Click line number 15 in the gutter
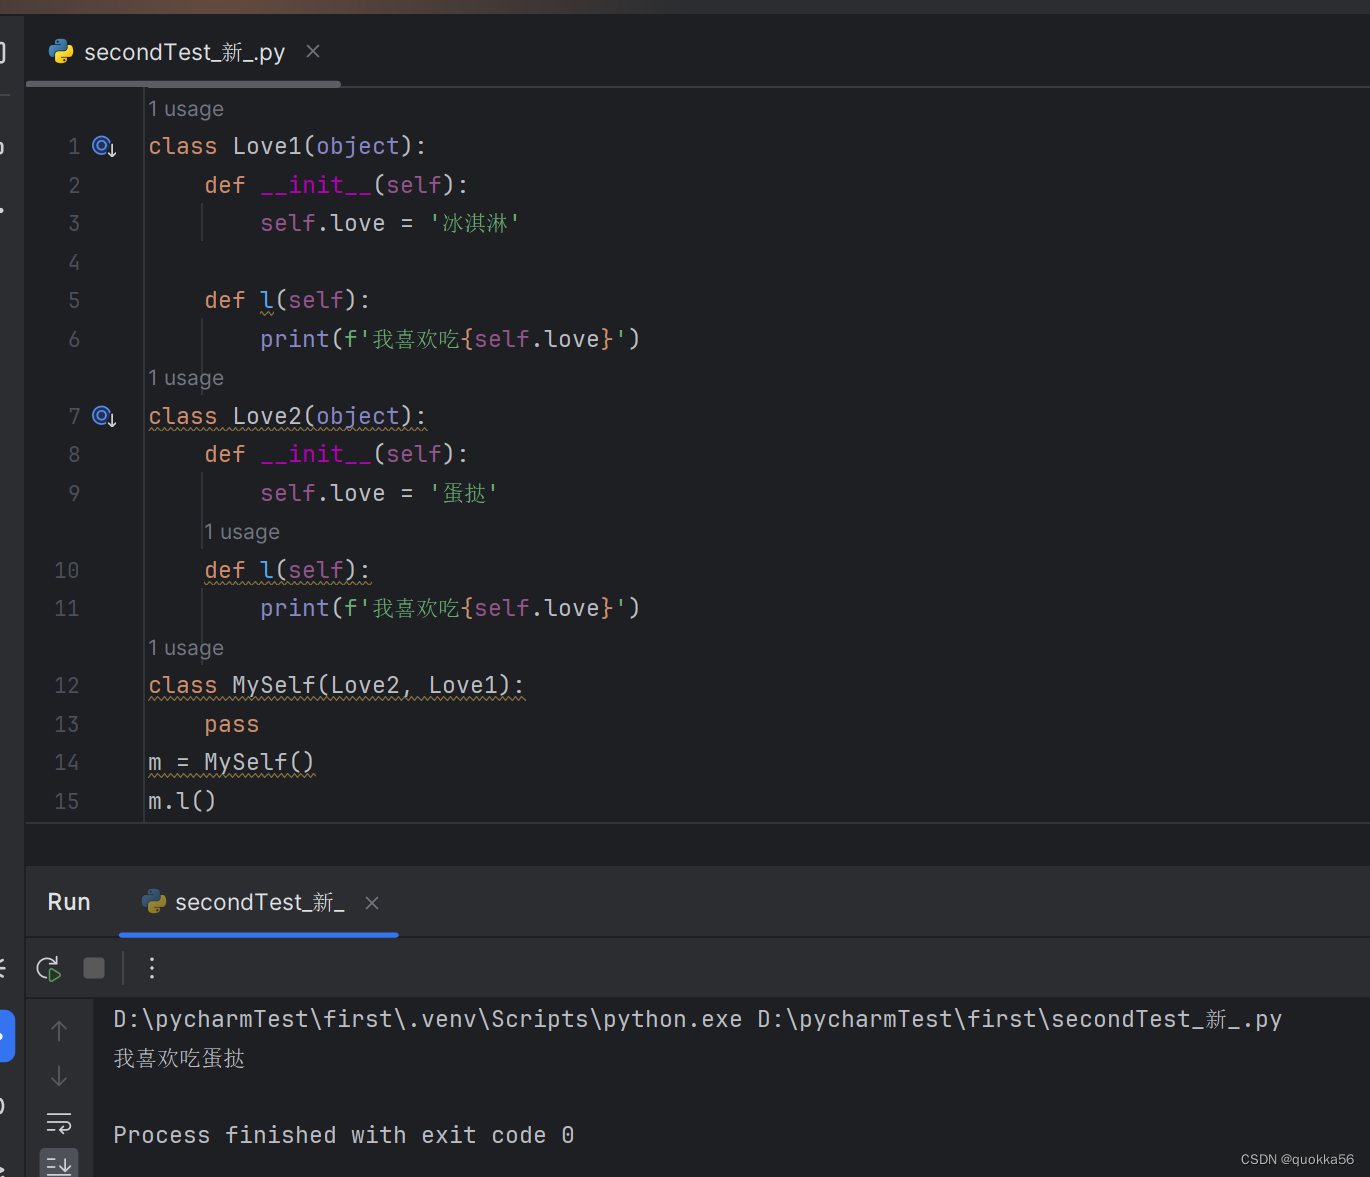 [67, 802]
